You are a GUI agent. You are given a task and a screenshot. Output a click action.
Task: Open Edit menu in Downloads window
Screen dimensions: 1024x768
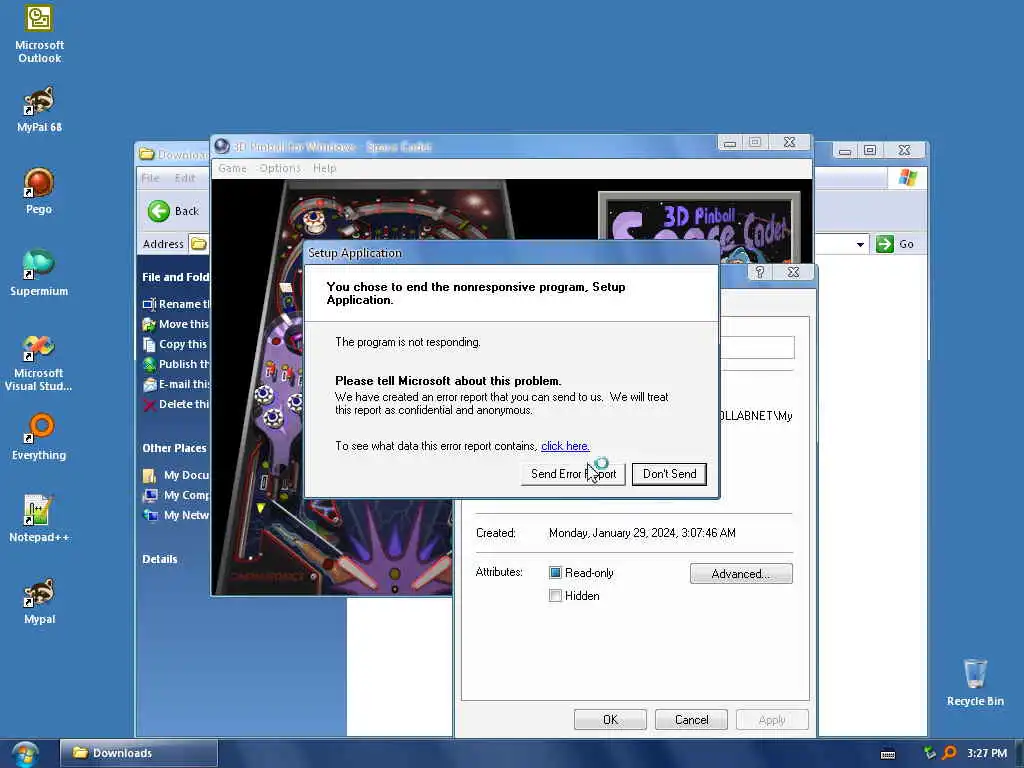point(184,178)
